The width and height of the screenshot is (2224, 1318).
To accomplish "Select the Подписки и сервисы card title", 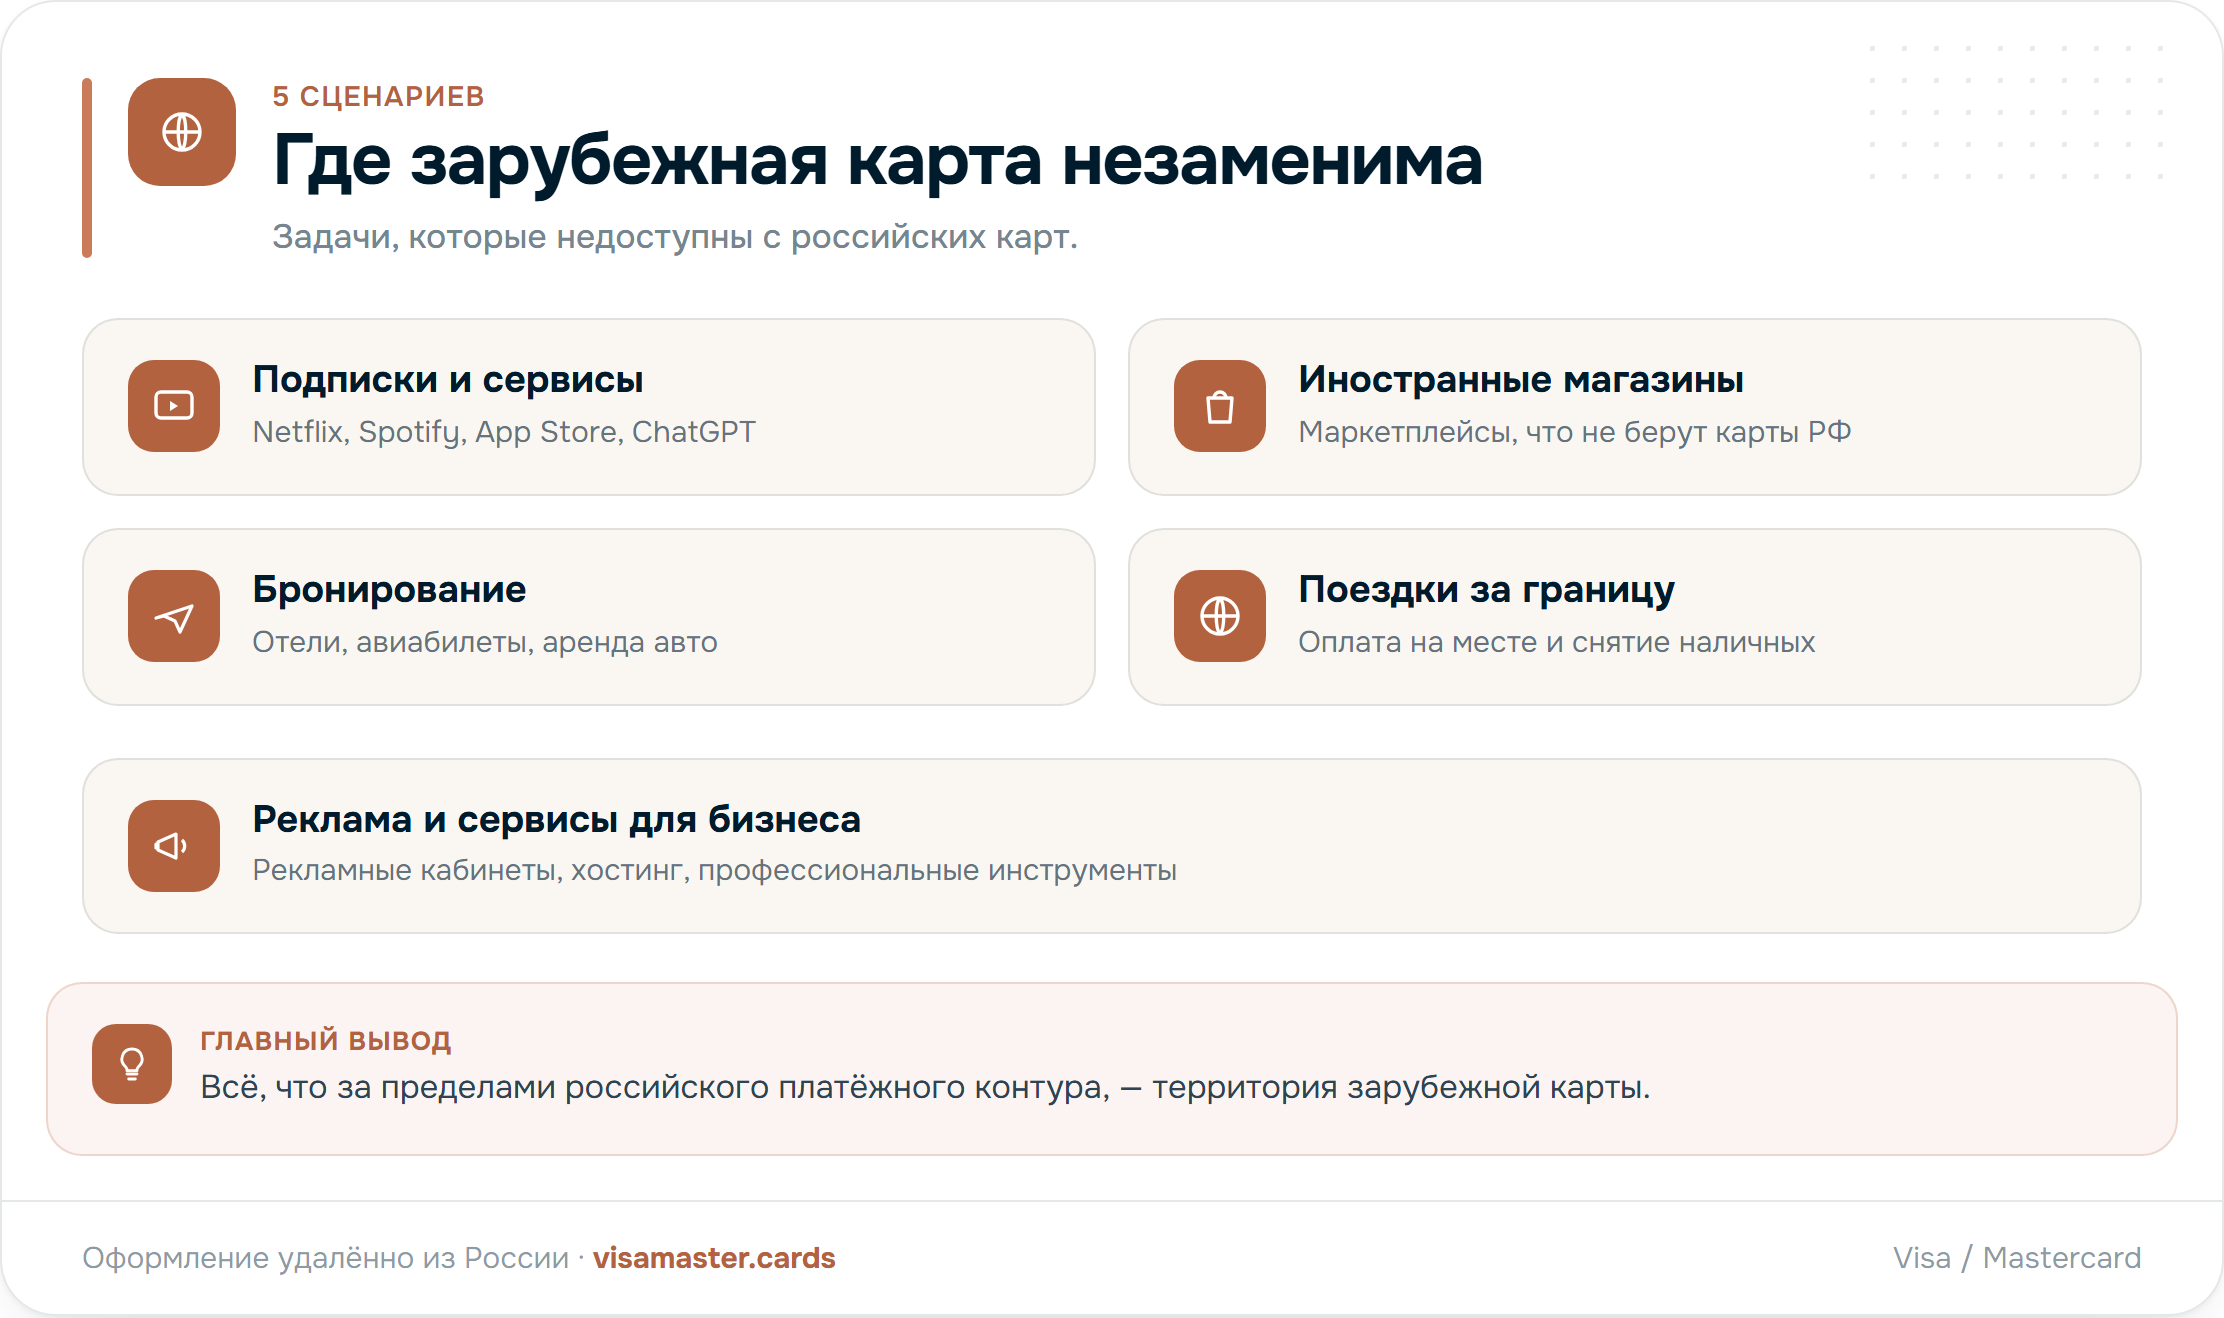I will (x=447, y=380).
